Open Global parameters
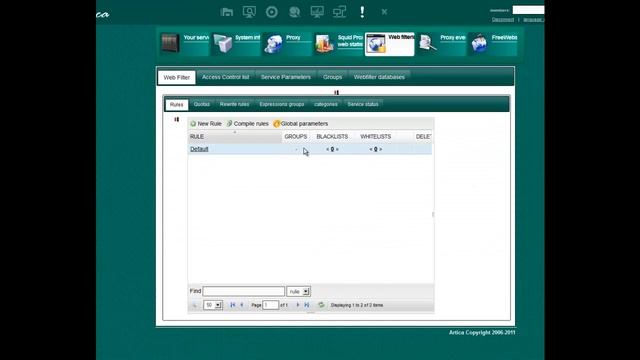Viewport: 640px width, 360px height. point(301,124)
